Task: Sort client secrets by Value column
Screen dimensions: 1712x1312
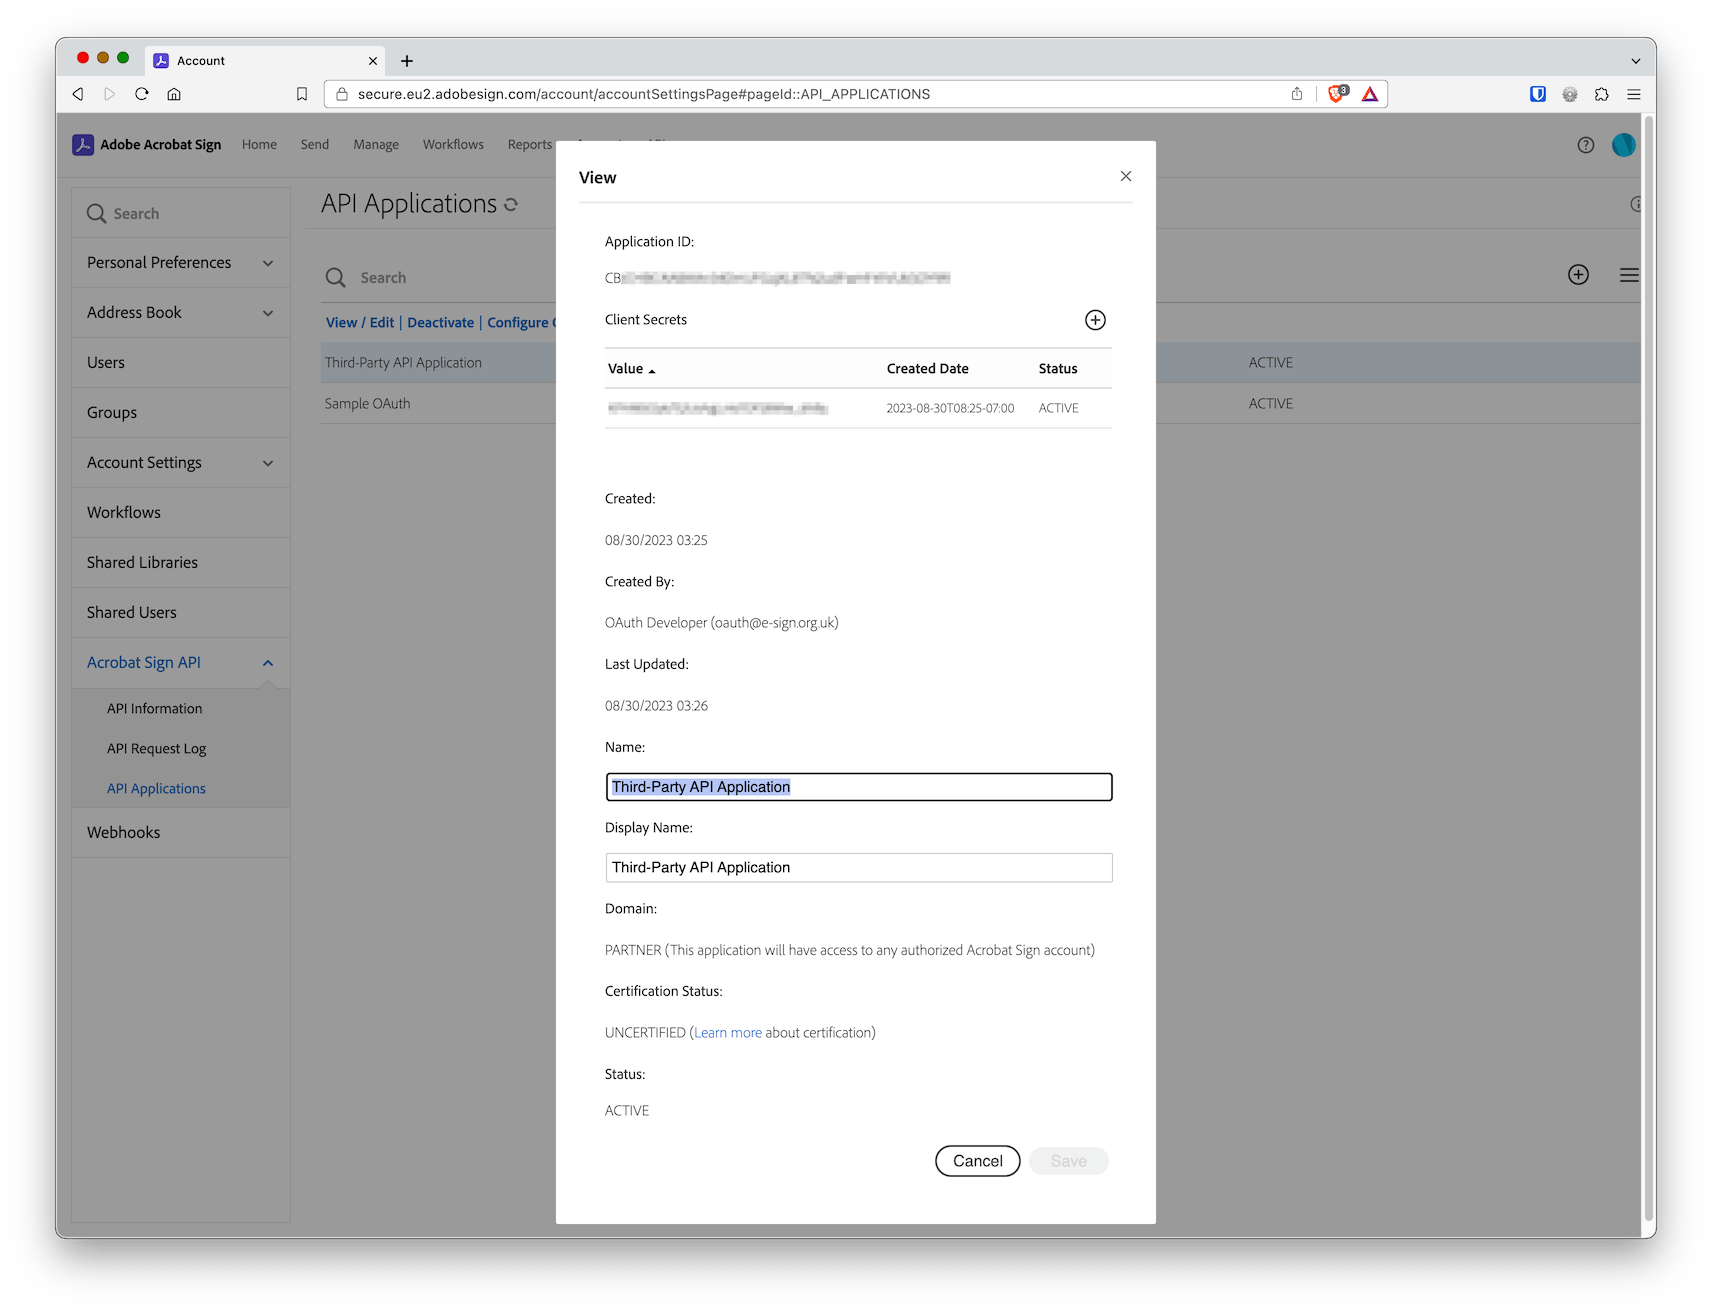Action: 631,369
